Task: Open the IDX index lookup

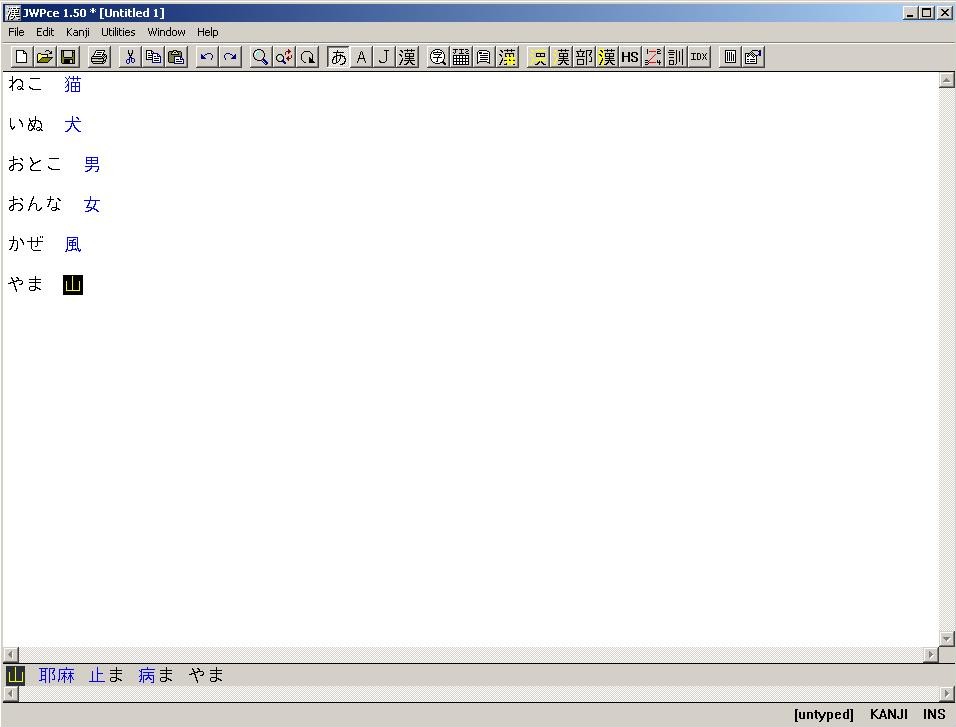Action: (699, 57)
